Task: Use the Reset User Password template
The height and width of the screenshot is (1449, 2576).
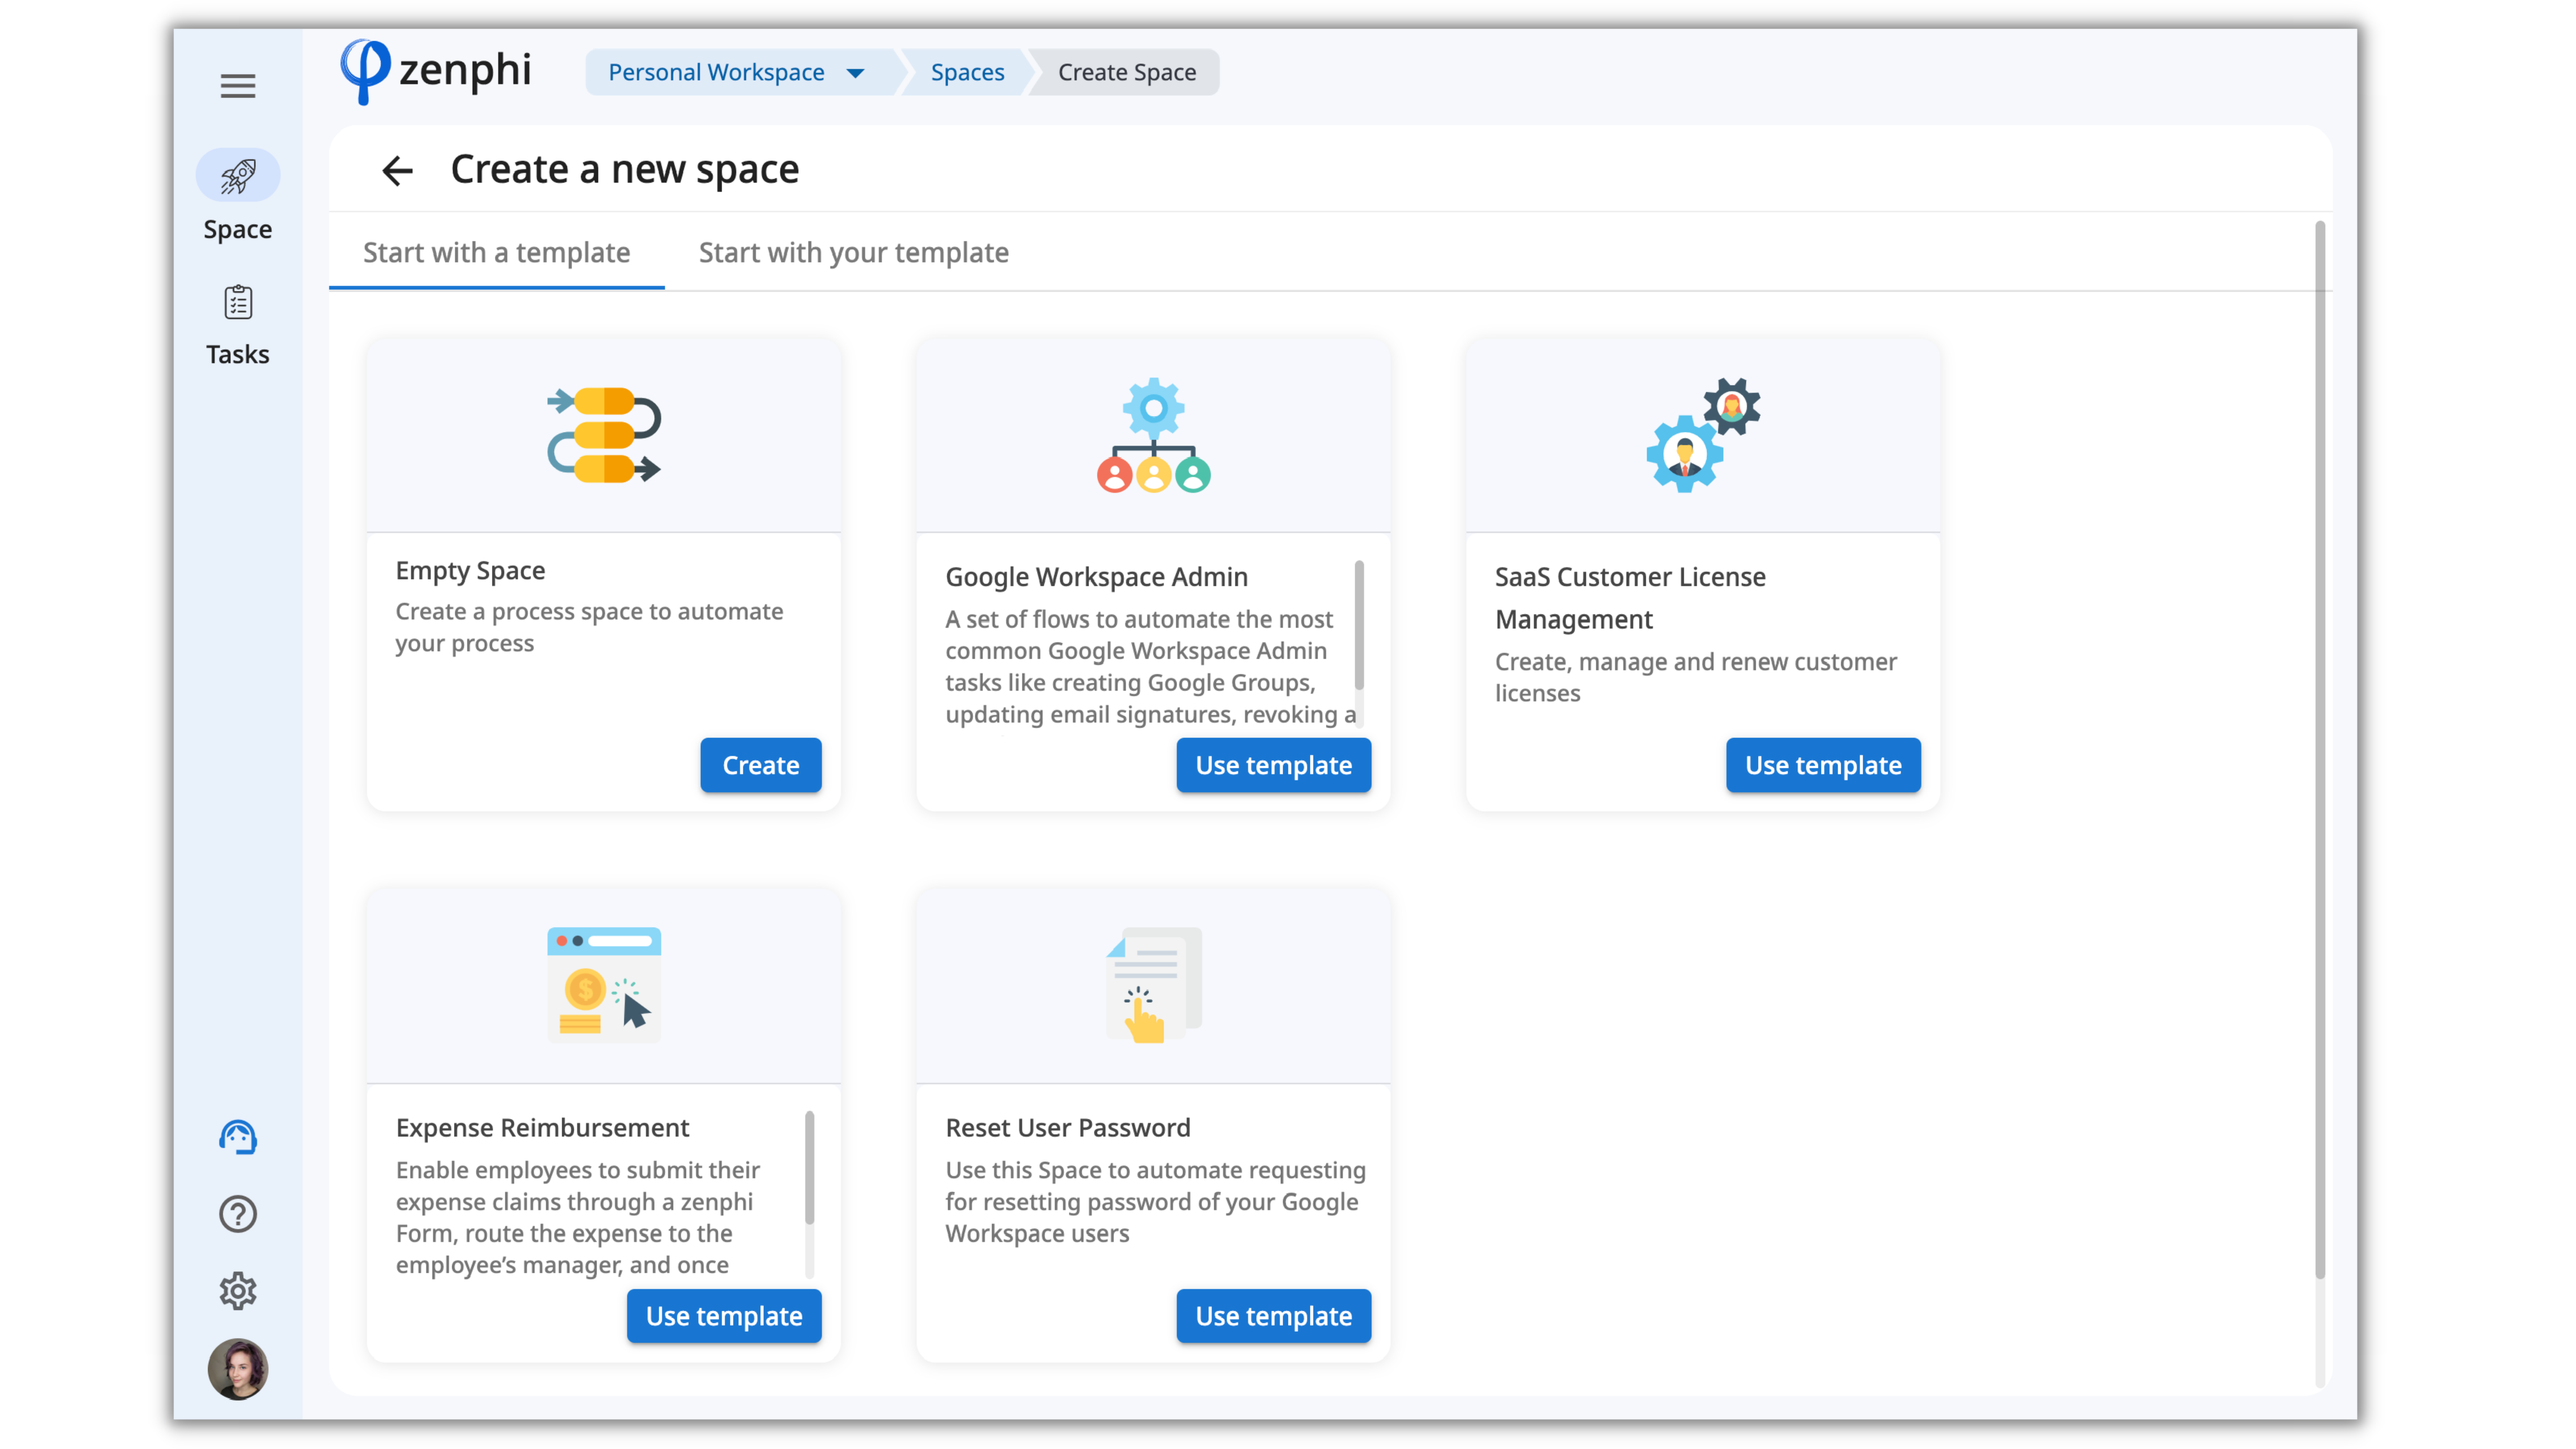Action: coord(1272,1316)
